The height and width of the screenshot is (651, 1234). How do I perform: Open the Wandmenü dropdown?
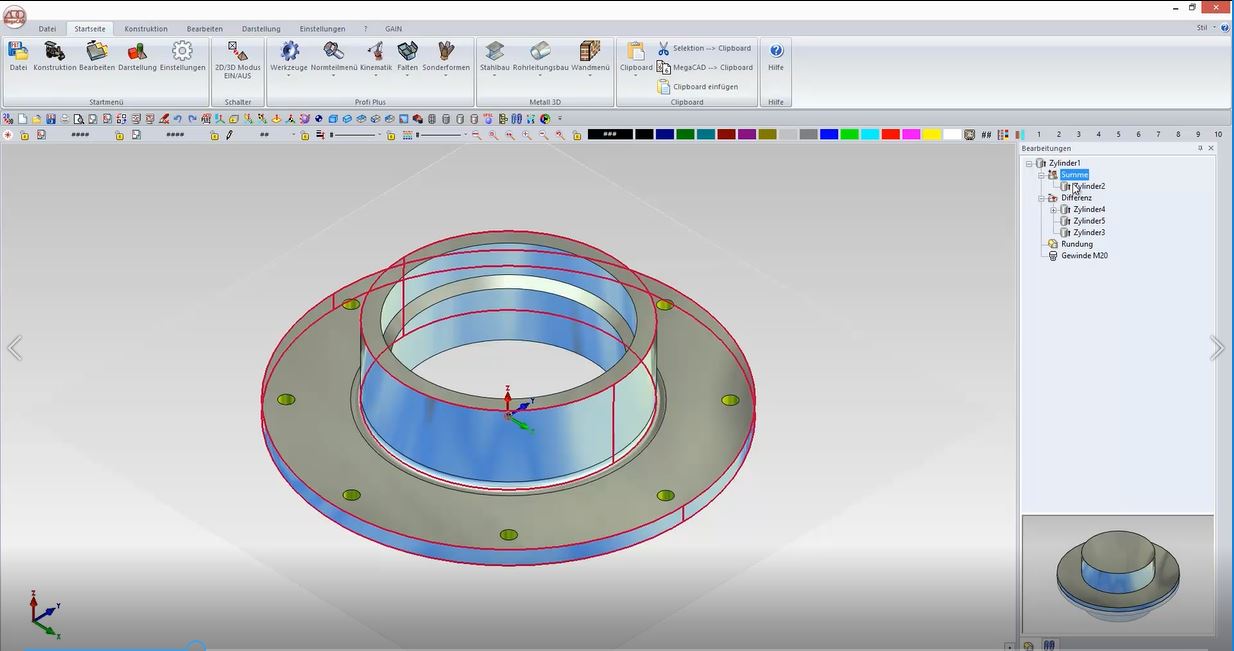tap(590, 59)
